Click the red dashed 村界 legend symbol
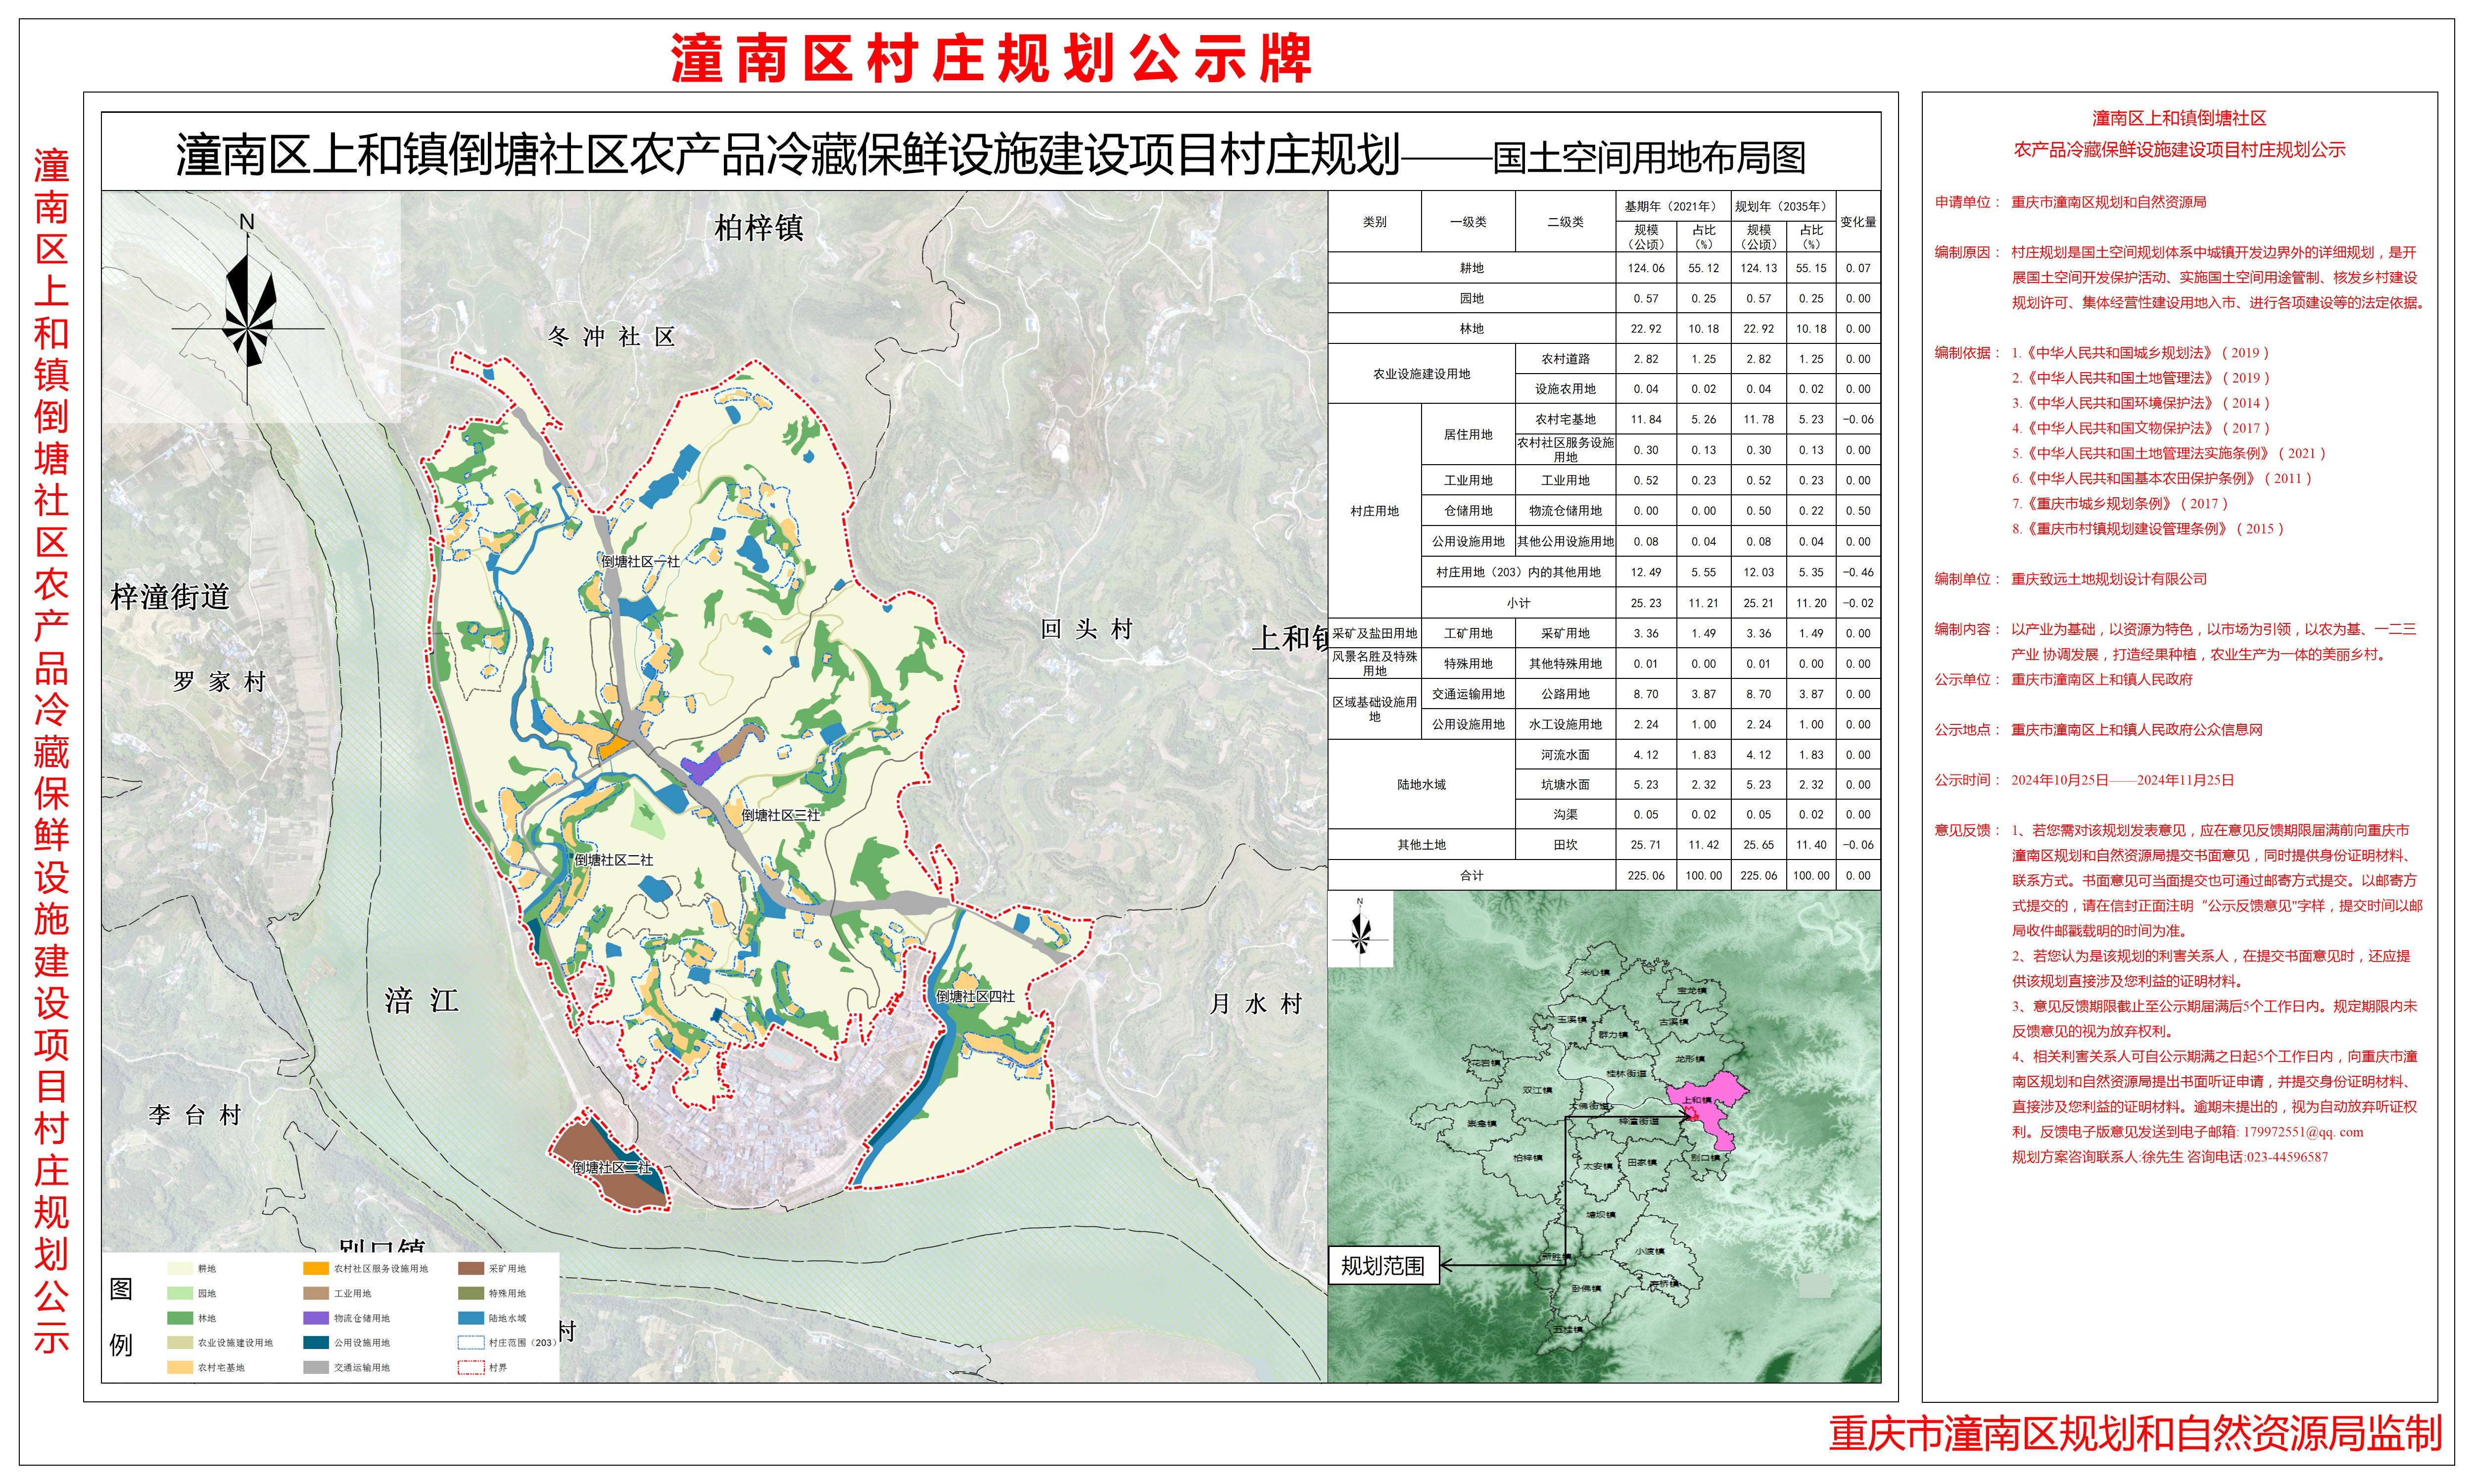2474x1484 pixels. [471, 1367]
